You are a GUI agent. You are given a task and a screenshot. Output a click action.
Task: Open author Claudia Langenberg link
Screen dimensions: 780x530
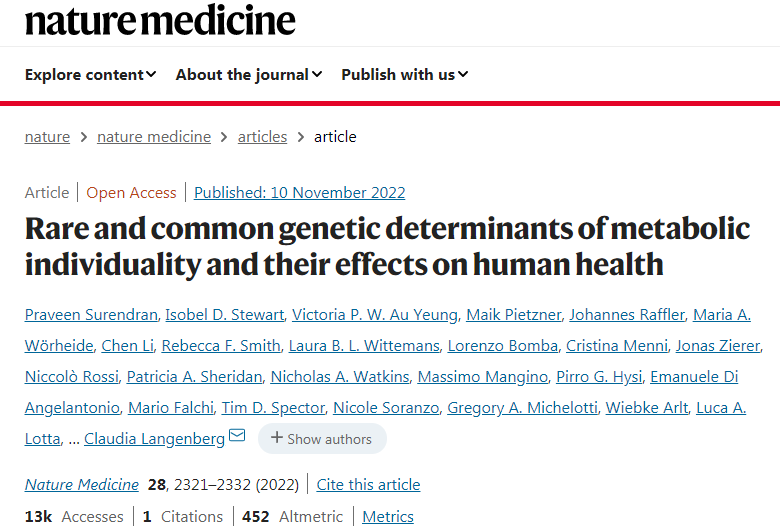[x=153, y=438]
